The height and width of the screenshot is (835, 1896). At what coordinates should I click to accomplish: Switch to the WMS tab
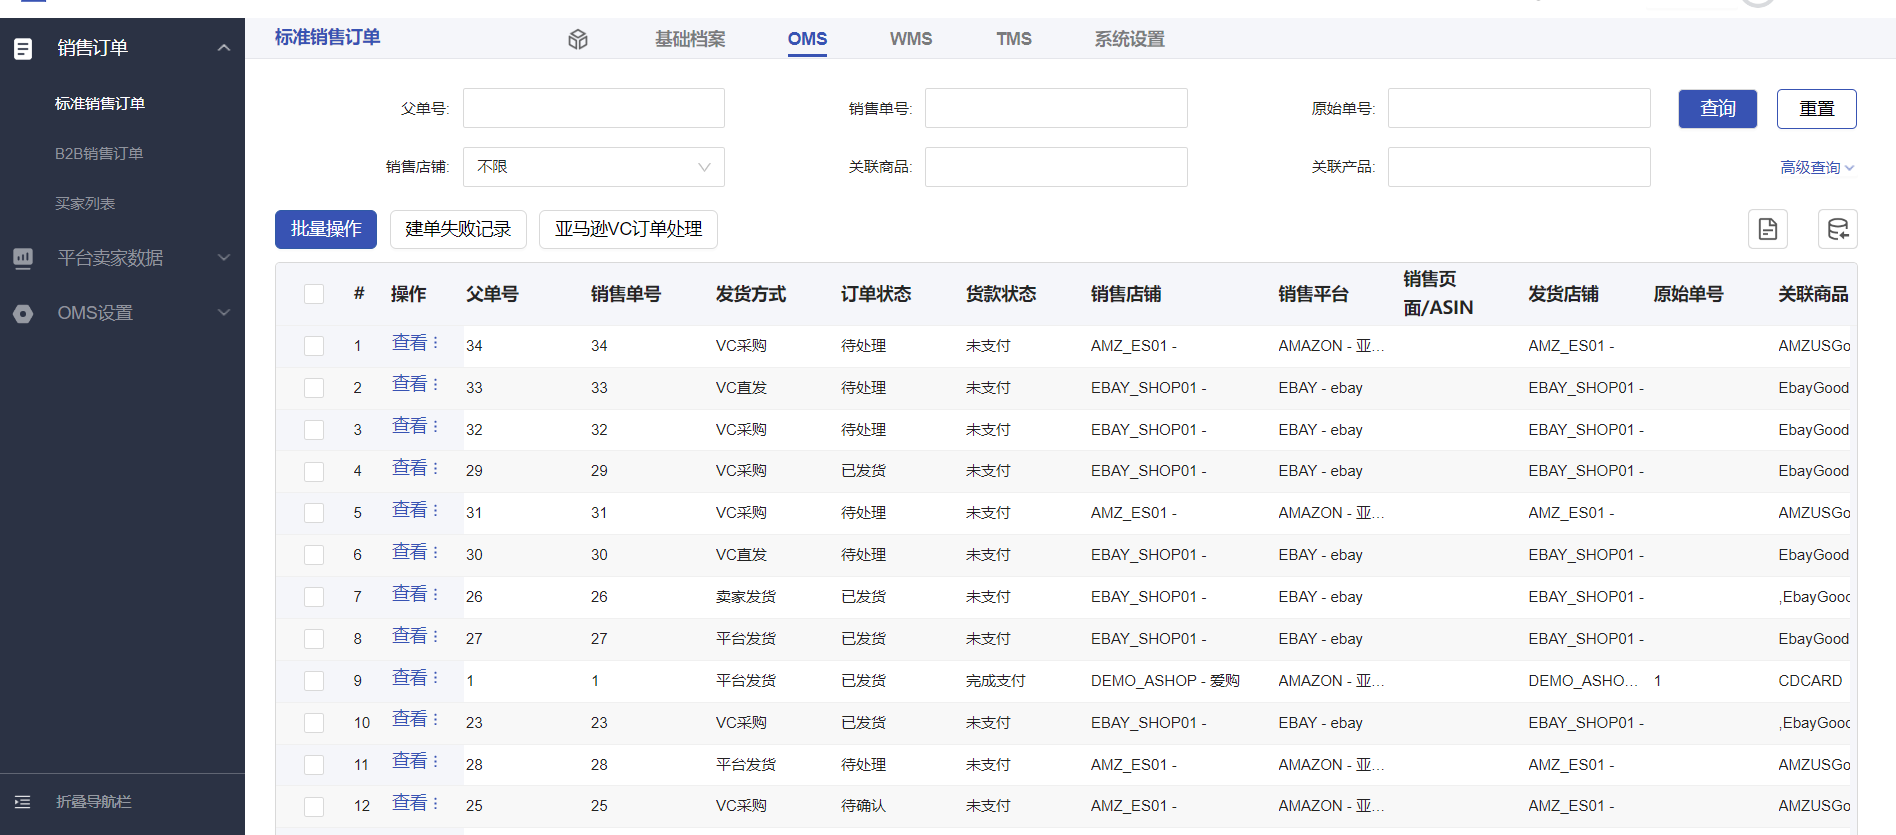[x=911, y=39]
